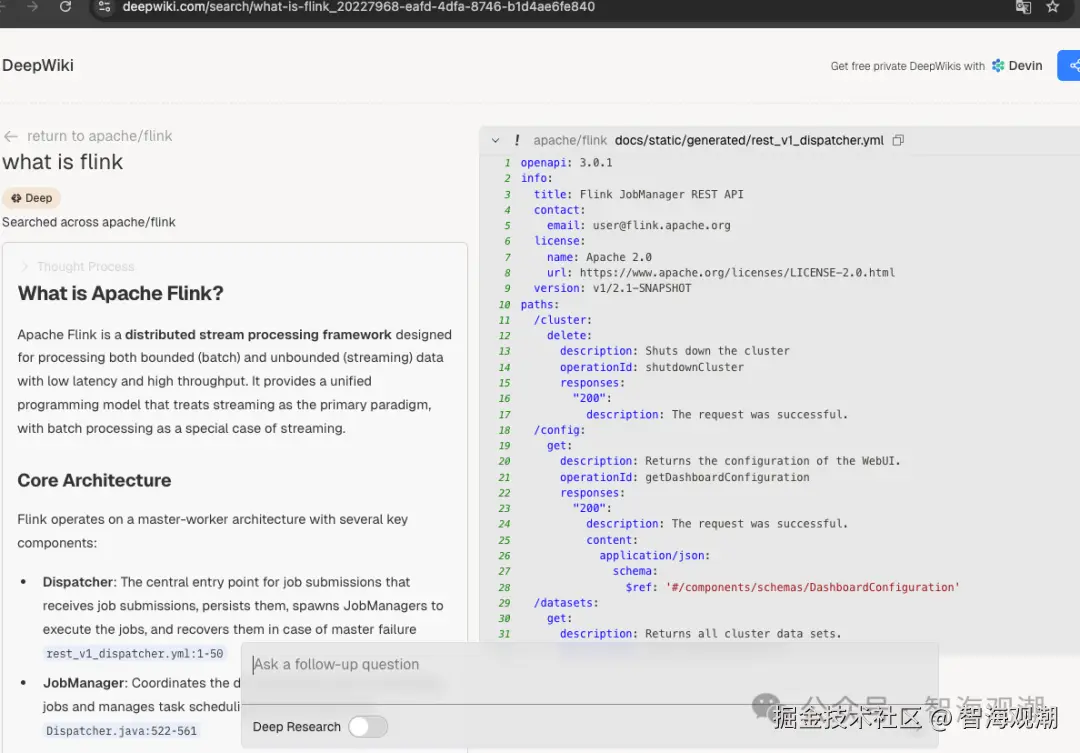Click code line '/config:'

point(559,430)
